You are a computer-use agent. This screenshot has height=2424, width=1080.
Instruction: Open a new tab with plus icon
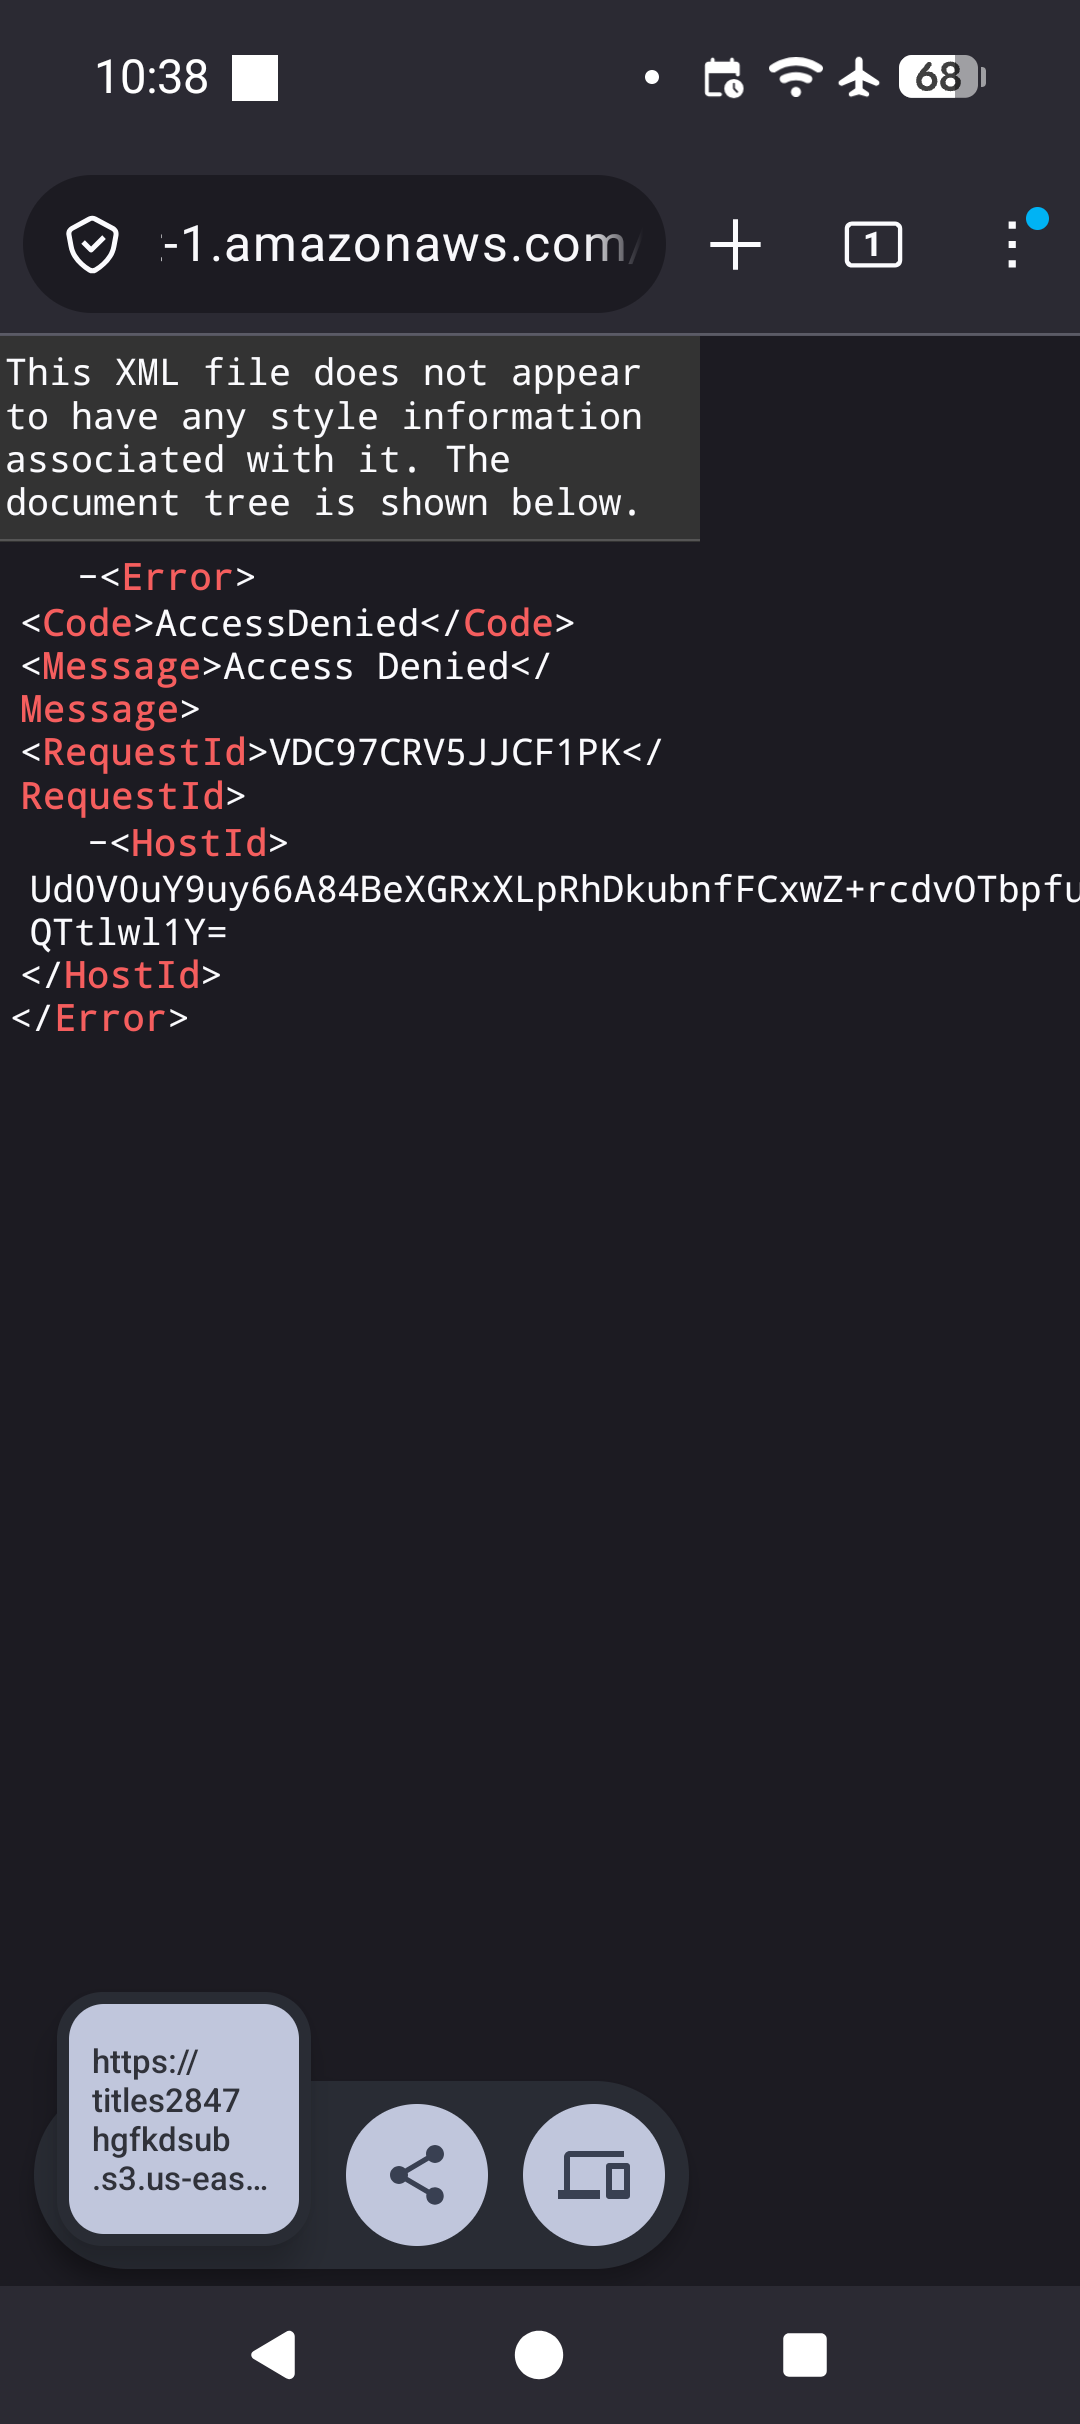click(x=736, y=245)
